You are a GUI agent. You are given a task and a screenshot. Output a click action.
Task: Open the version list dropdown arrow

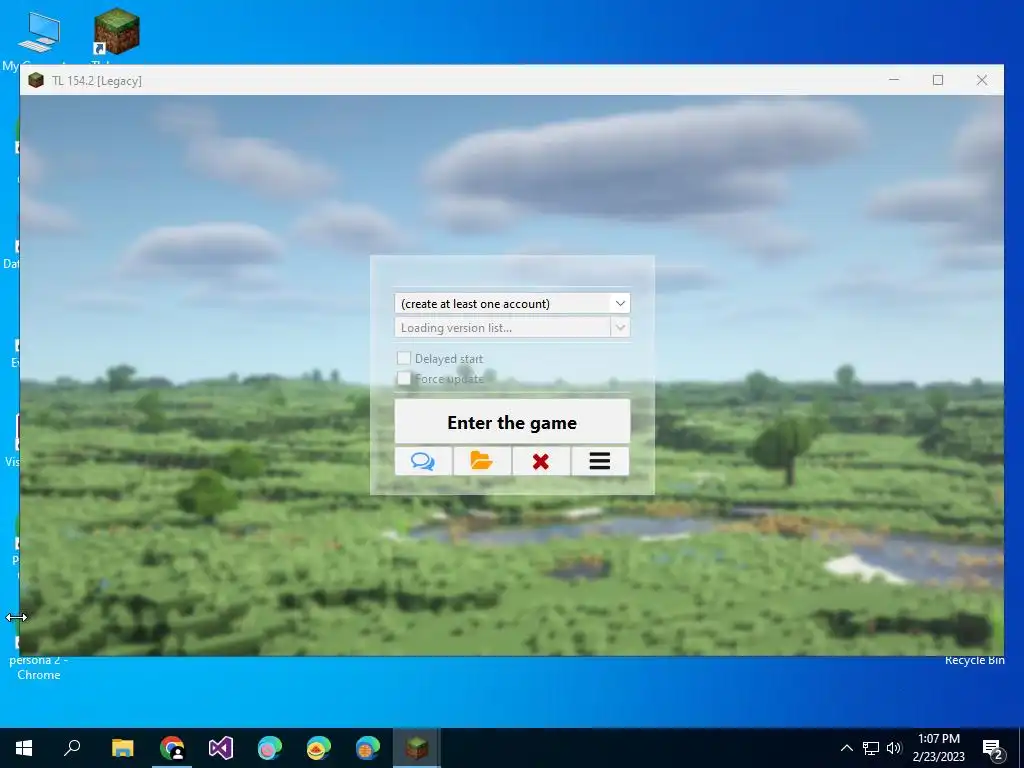click(620, 327)
